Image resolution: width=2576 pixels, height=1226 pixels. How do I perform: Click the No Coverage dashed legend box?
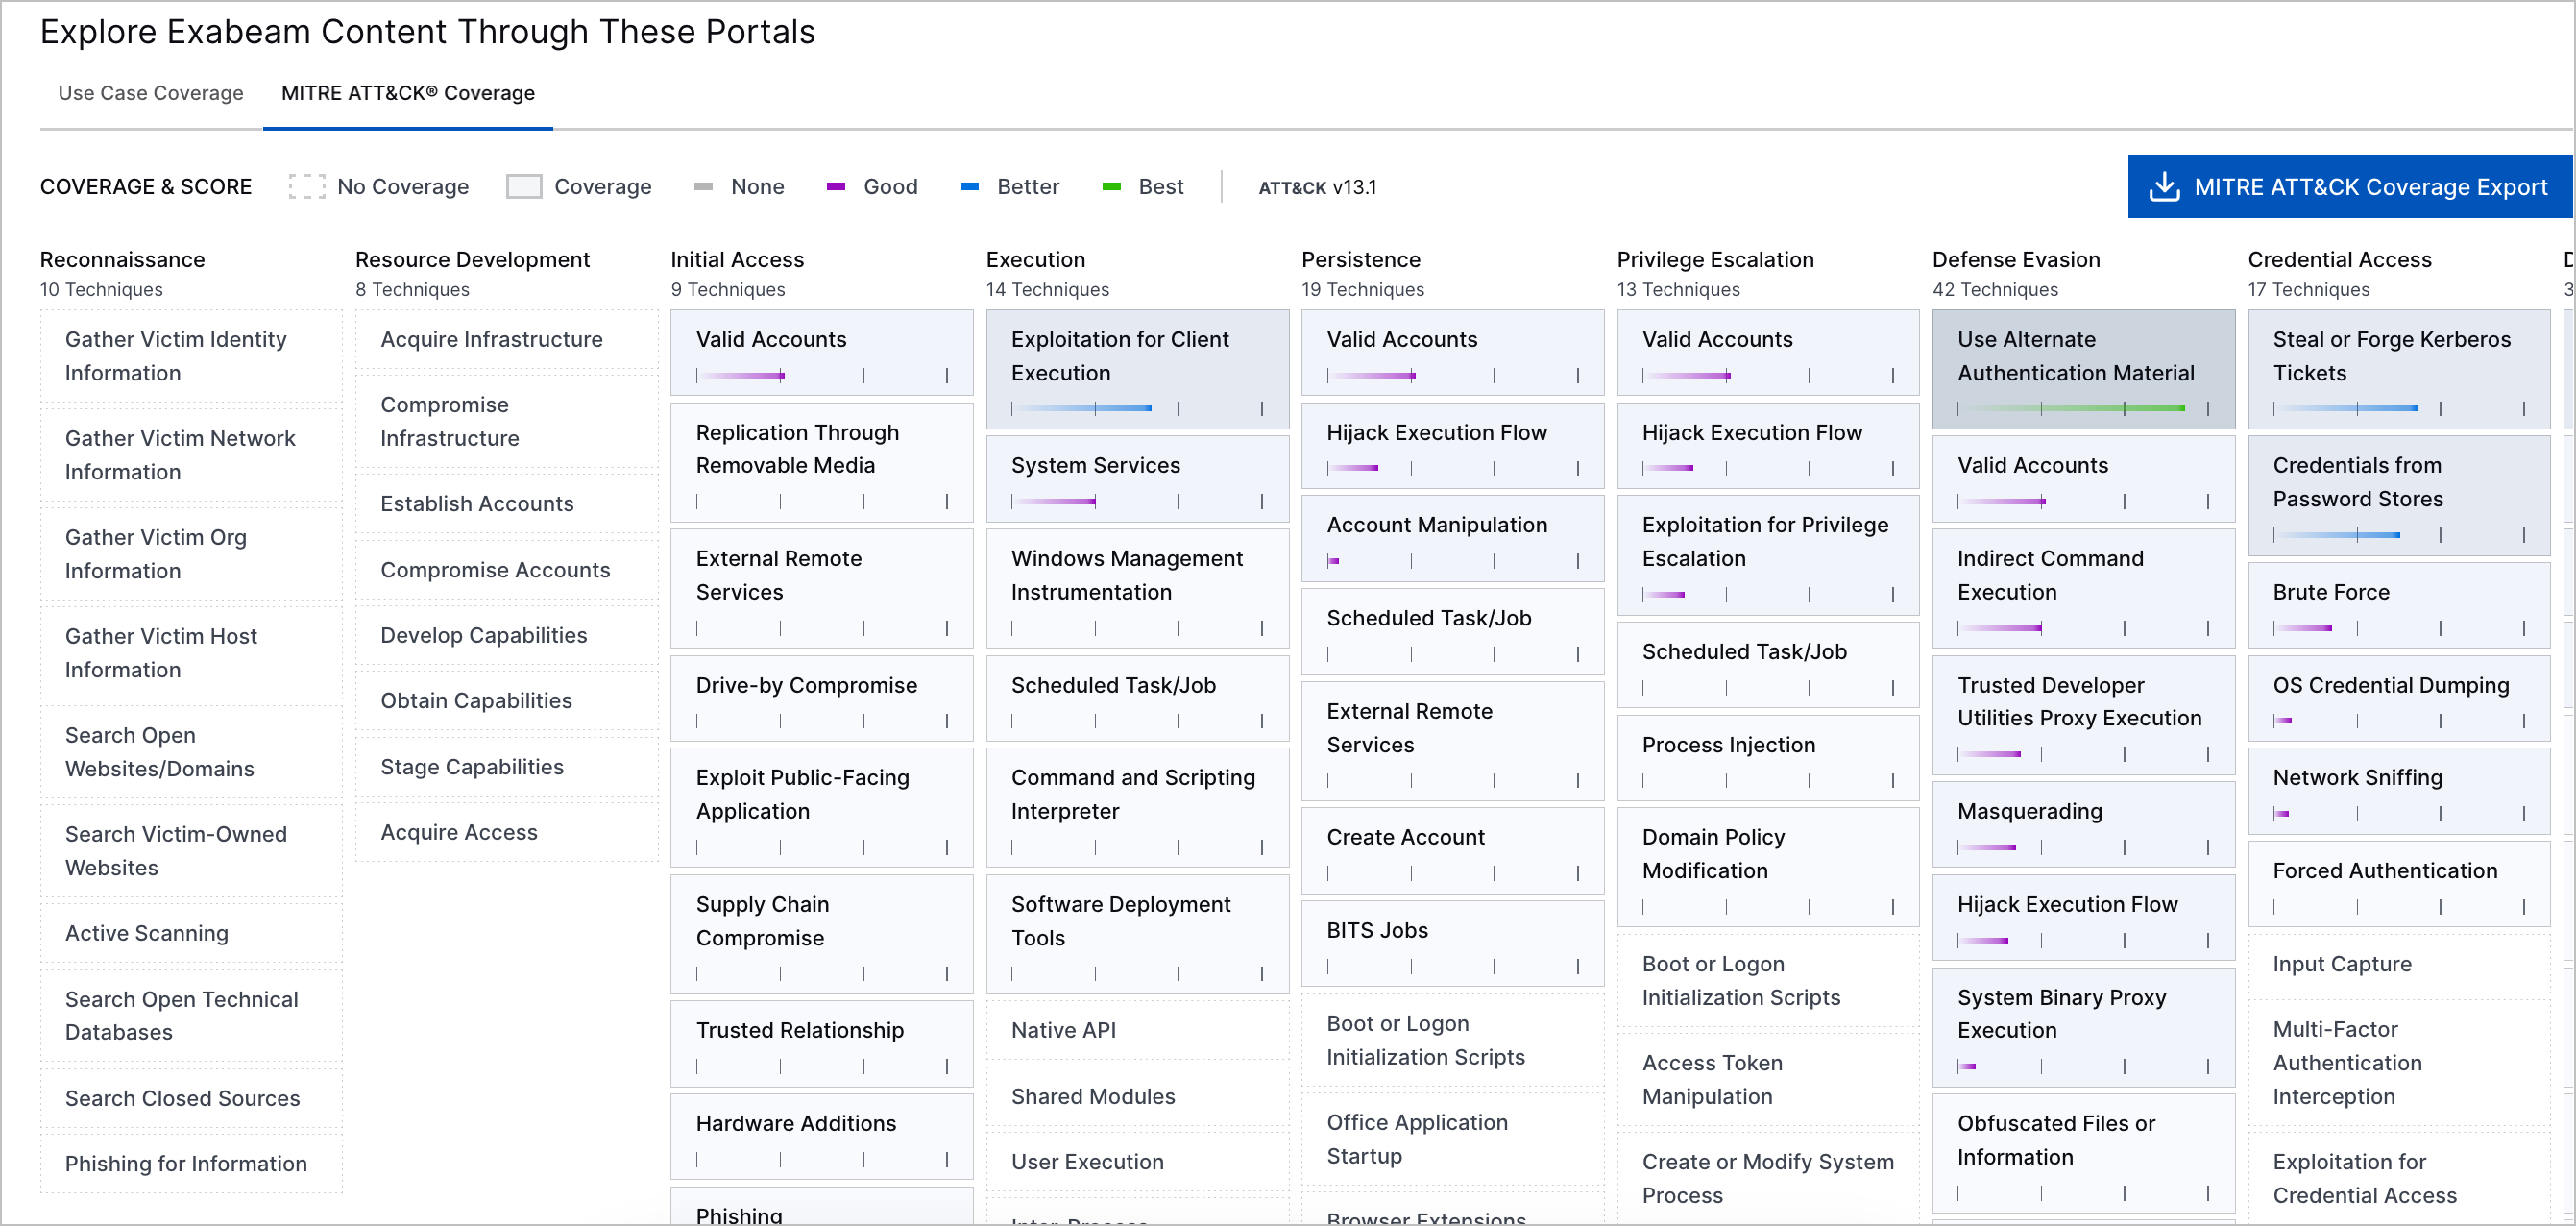[x=307, y=187]
